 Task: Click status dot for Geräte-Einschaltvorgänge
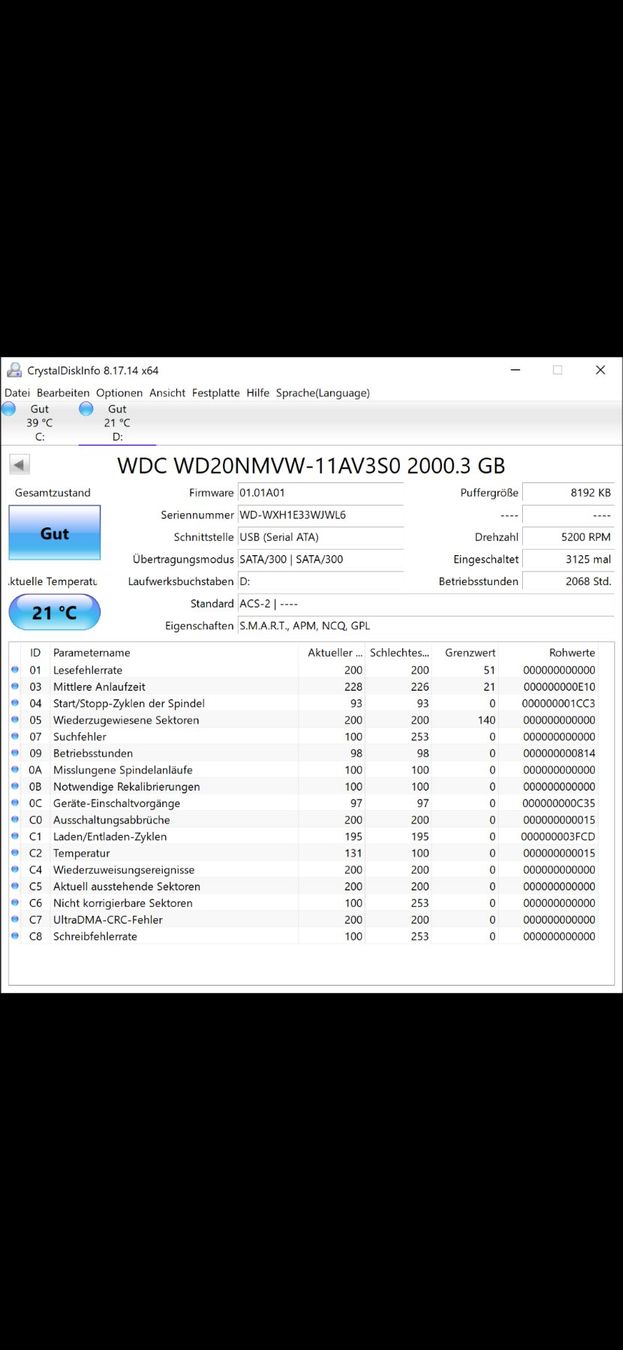[x=15, y=803]
